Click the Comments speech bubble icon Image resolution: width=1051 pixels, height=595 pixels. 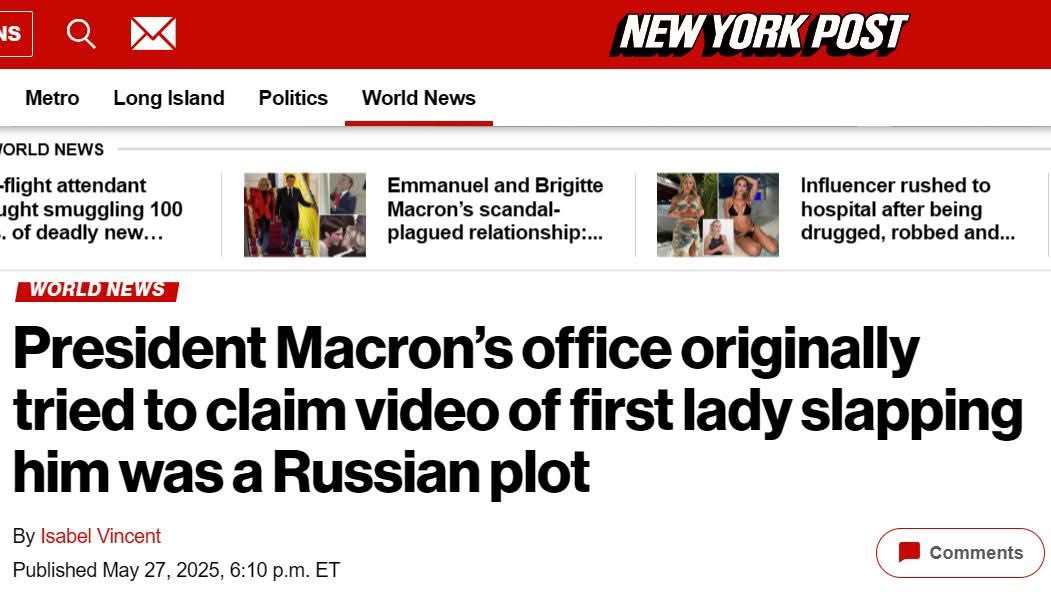tap(909, 552)
